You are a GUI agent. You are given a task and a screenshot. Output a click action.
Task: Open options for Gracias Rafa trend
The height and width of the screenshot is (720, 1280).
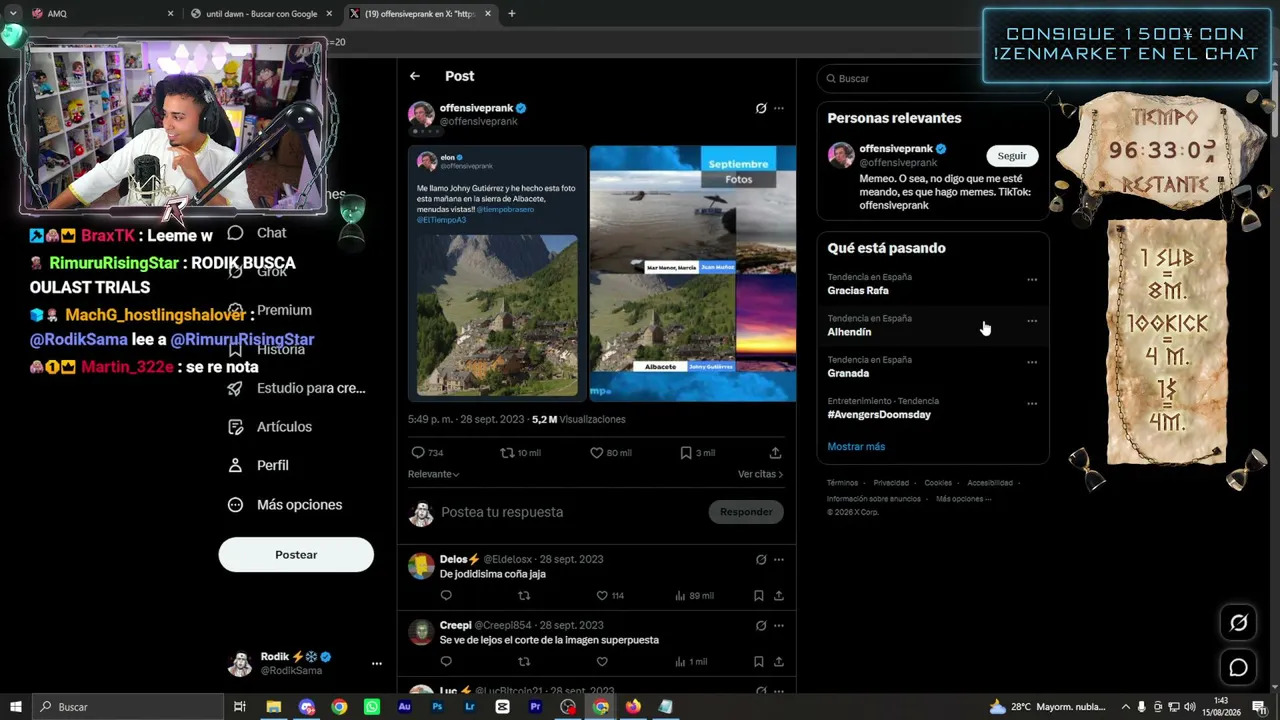pyautogui.click(x=1032, y=280)
